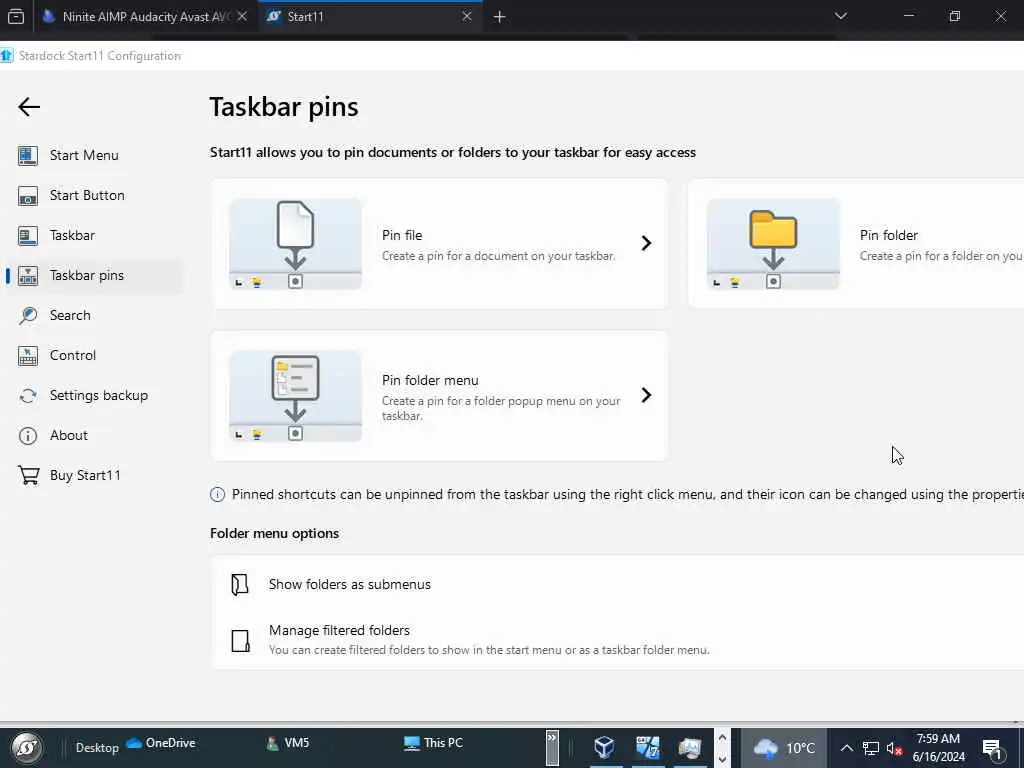Click the network tray icon
This screenshot has width=1024, height=768.
coord(871,748)
